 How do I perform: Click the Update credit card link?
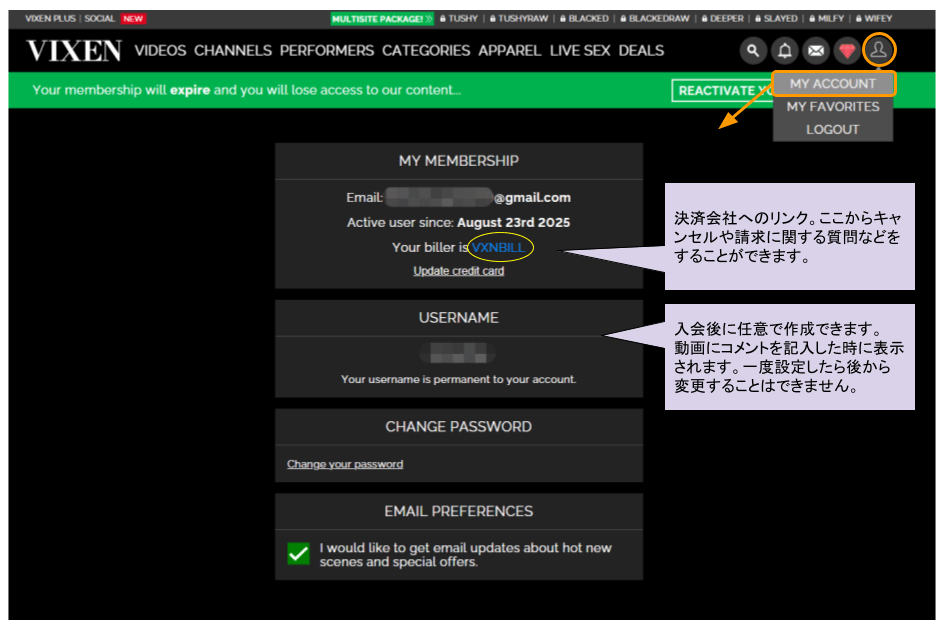tap(458, 270)
